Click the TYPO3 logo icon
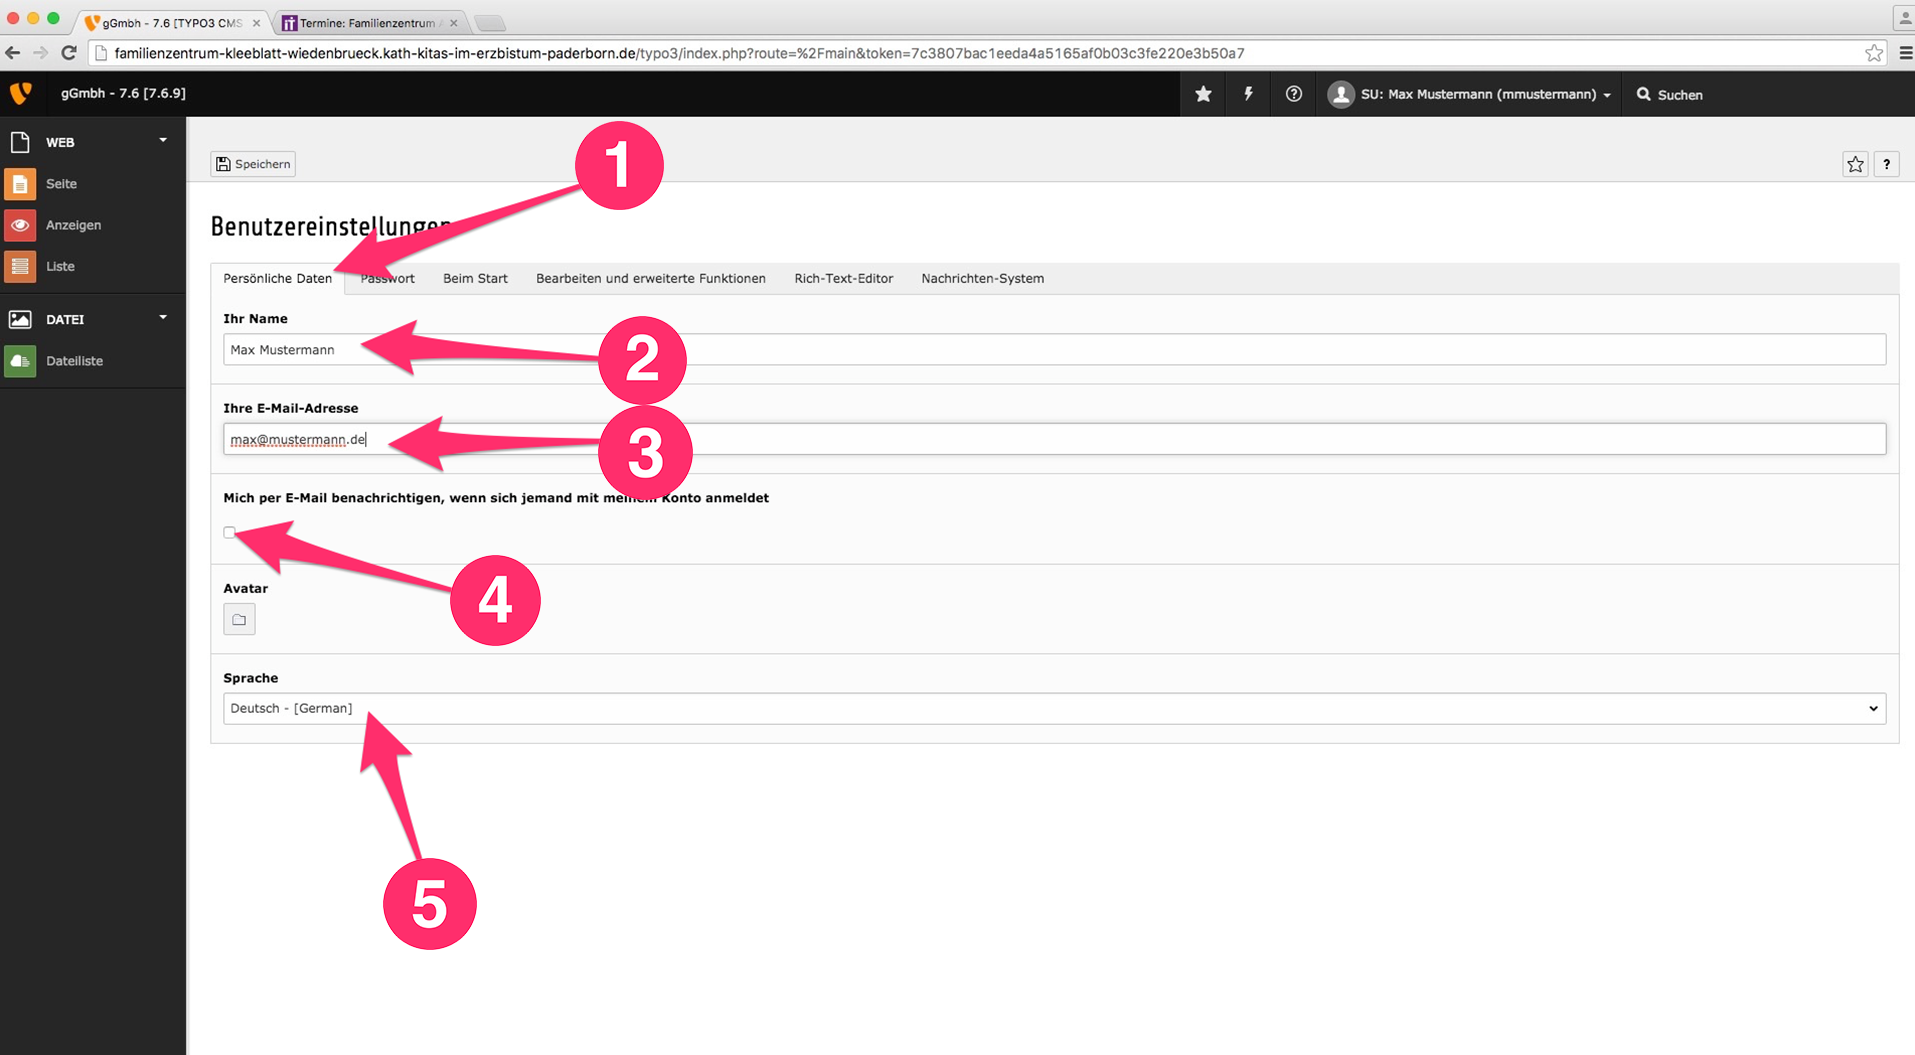Viewport: 1915px width, 1055px height. pyautogui.click(x=20, y=93)
